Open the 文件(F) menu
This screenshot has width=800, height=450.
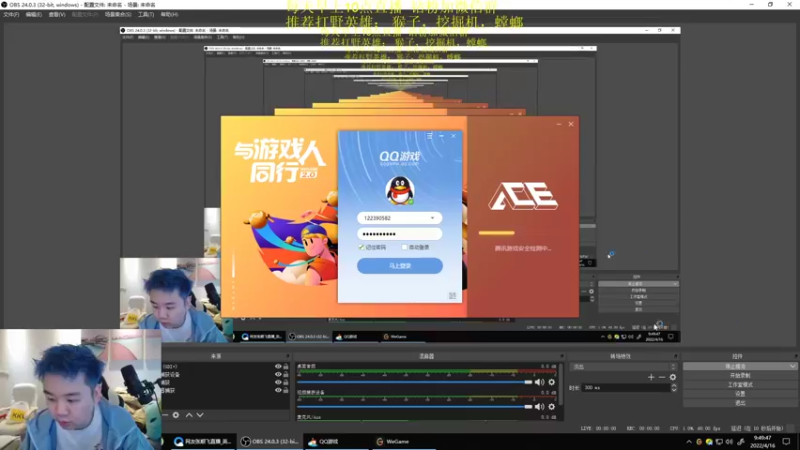pos(11,15)
